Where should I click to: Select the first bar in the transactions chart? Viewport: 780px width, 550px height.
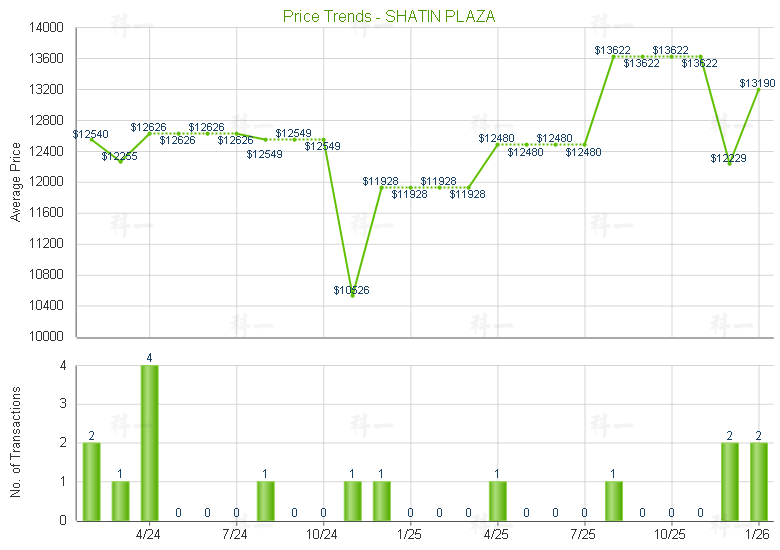pos(91,481)
